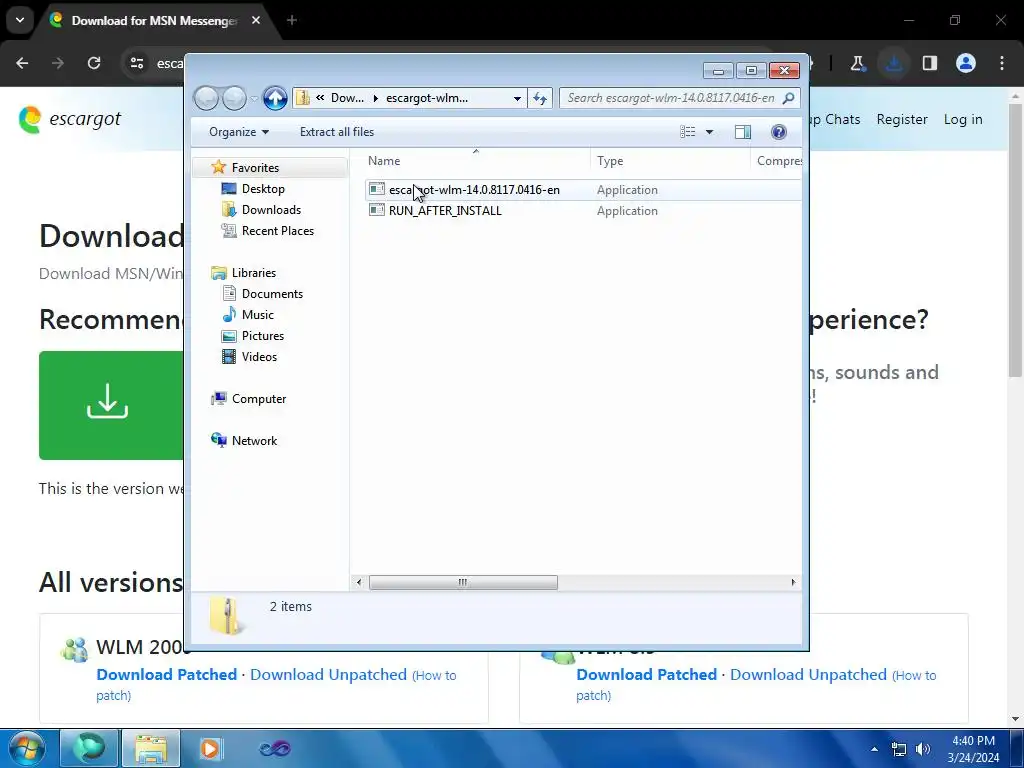Open the view options dropdown arrow
Viewport: 1024px width, 768px height.
tap(709, 132)
